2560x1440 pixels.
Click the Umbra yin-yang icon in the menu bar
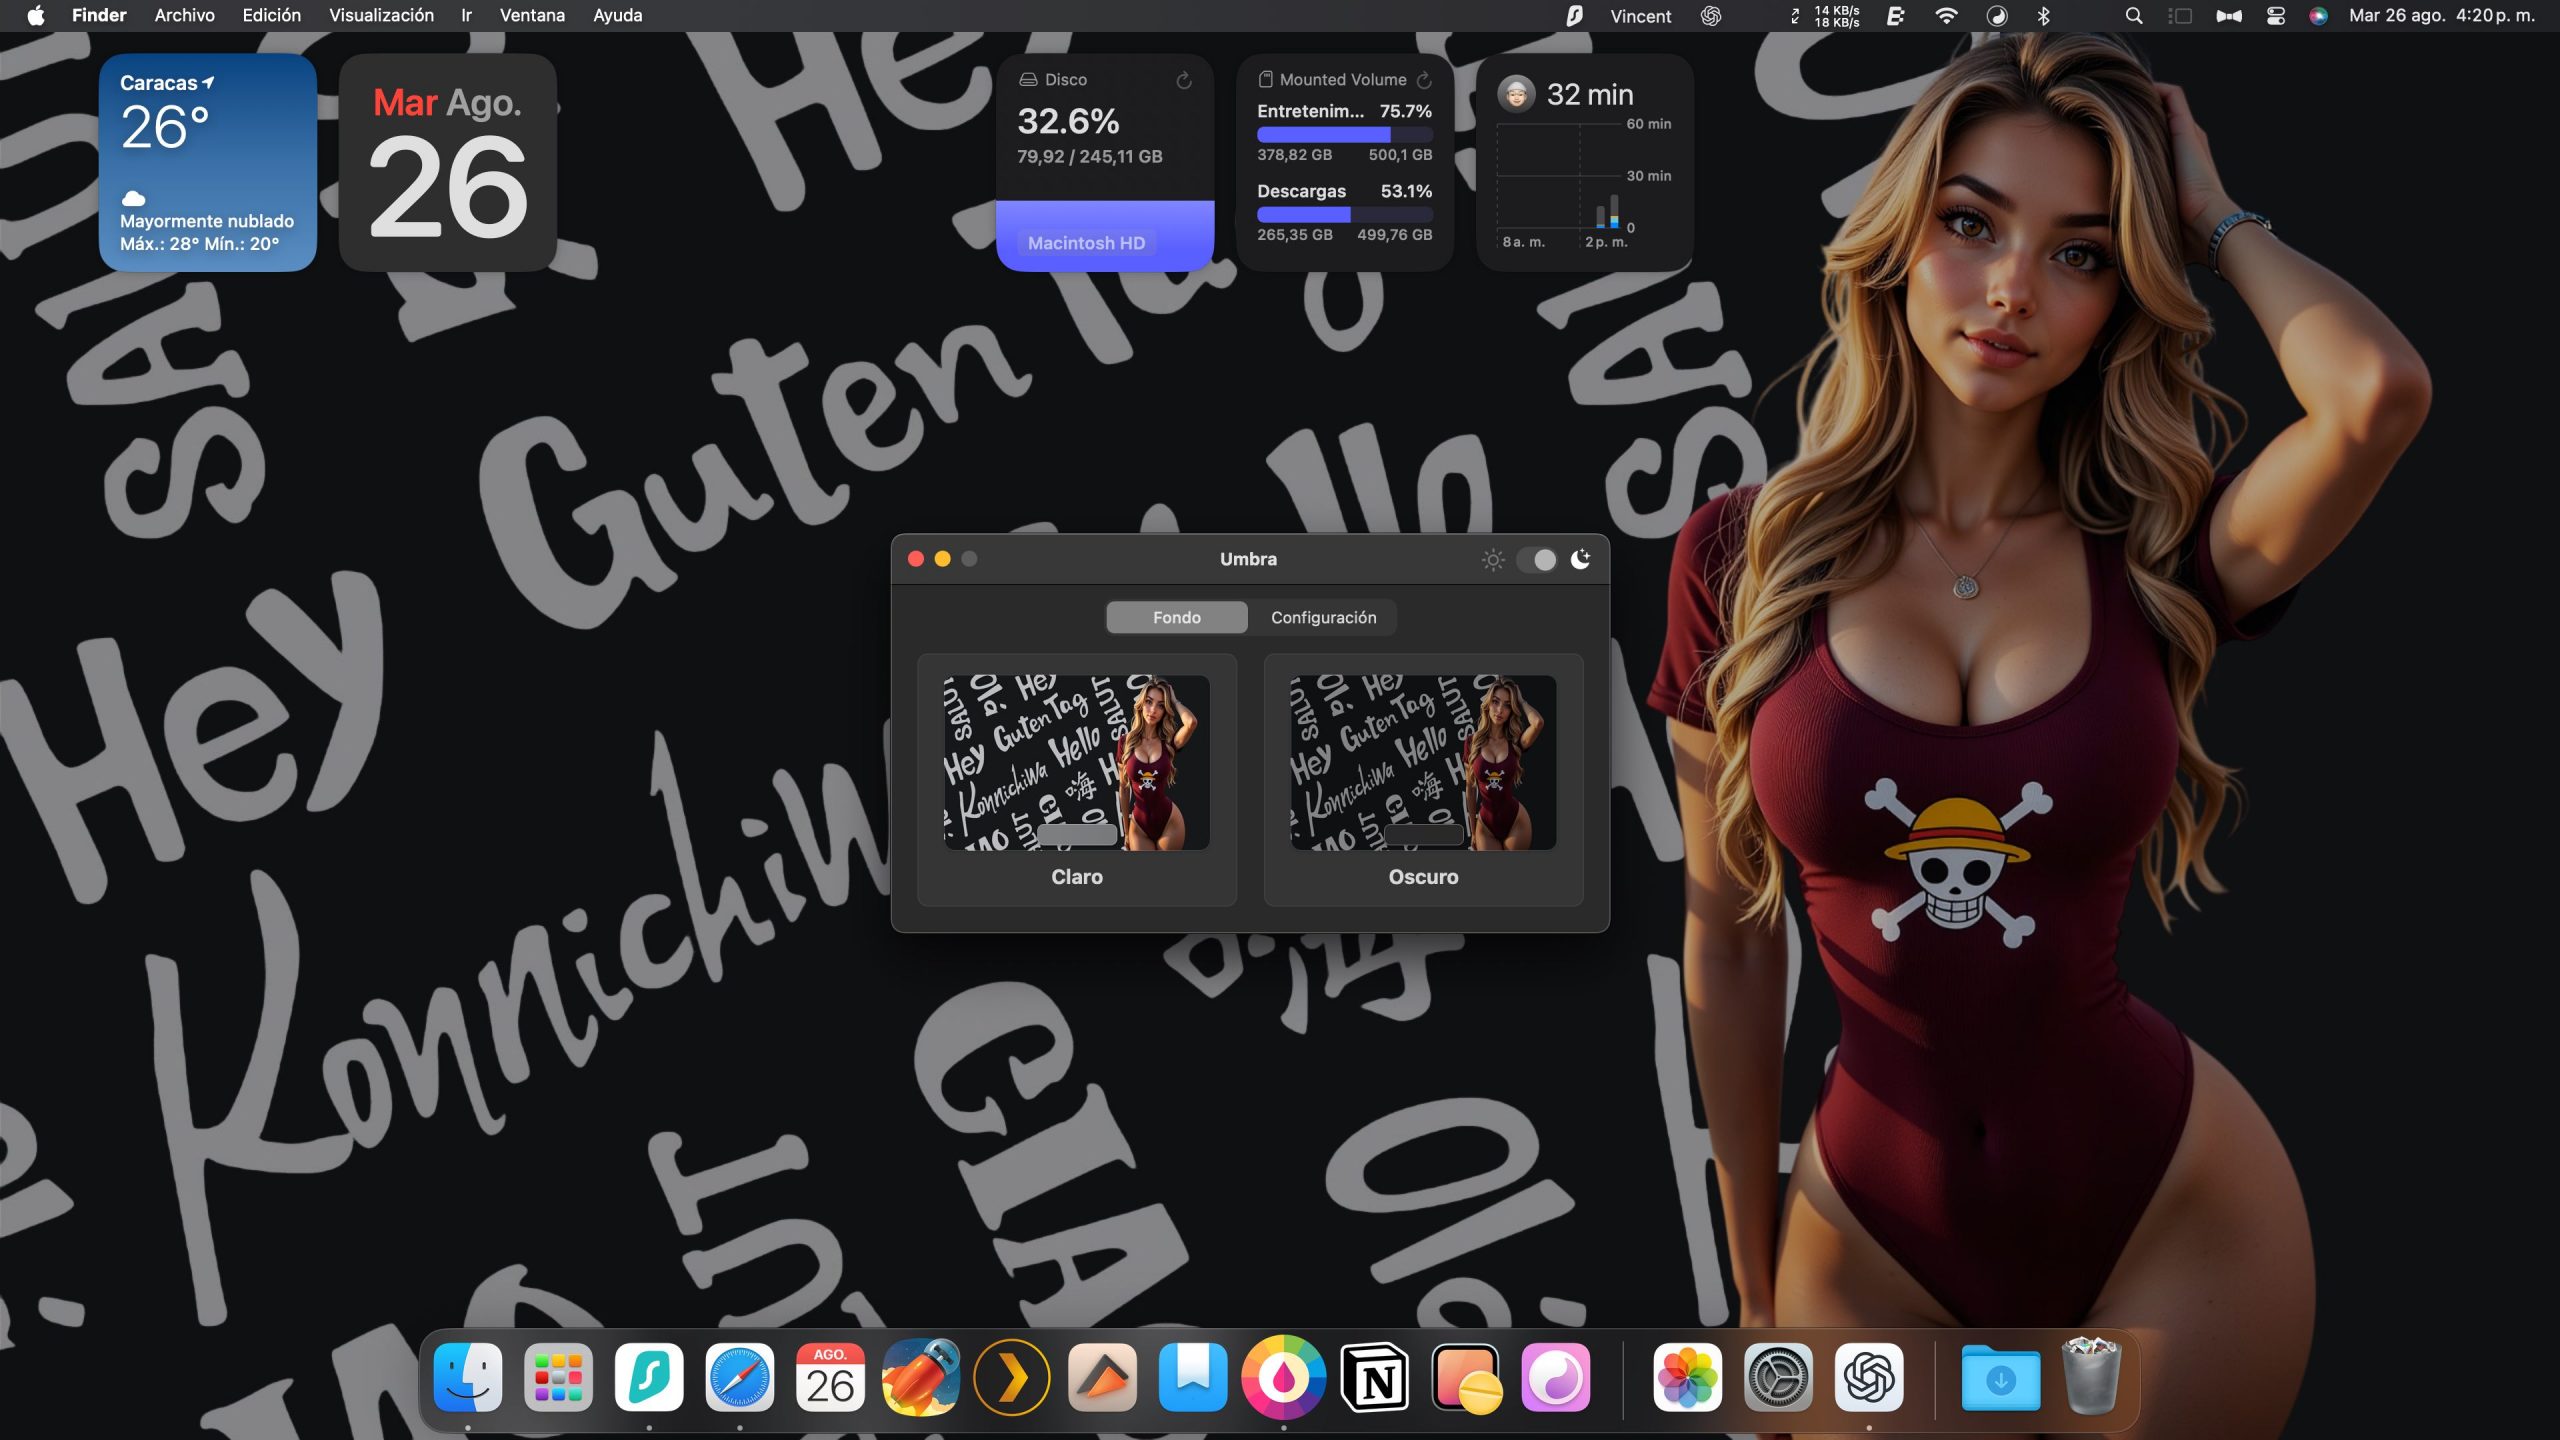point(1996,15)
